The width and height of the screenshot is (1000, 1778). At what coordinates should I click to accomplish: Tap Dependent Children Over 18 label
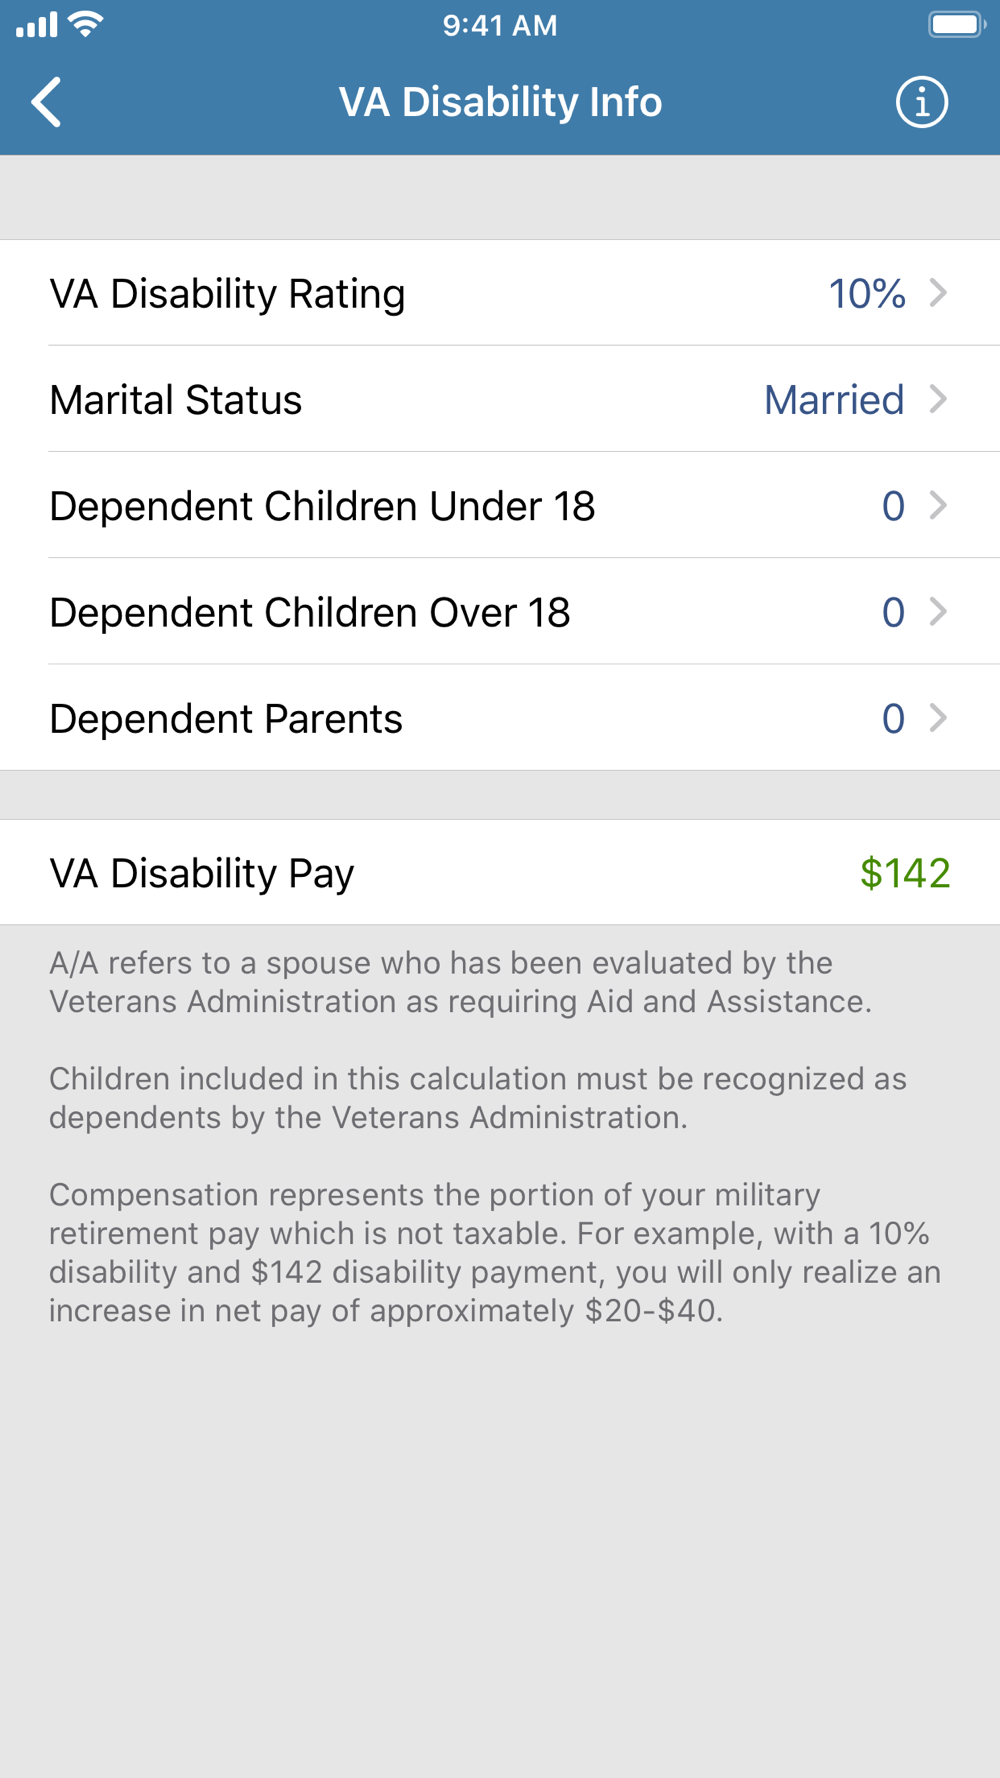310,612
